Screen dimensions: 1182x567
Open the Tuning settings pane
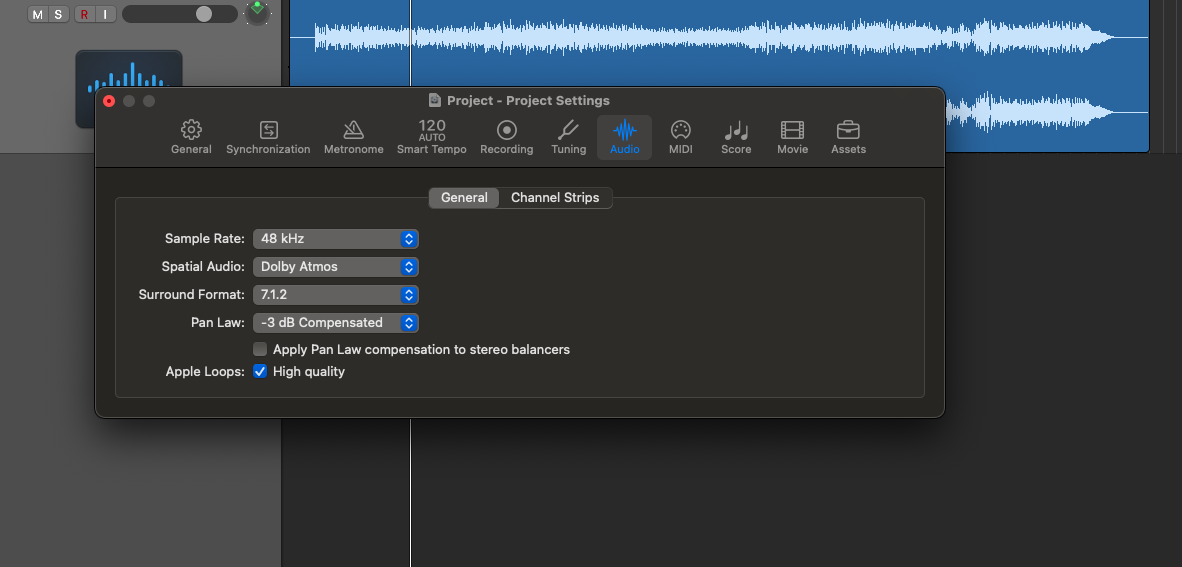tap(568, 137)
